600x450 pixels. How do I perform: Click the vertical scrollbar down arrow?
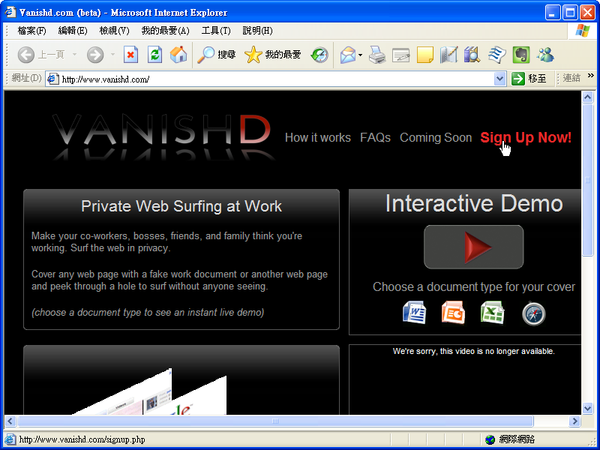588,408
